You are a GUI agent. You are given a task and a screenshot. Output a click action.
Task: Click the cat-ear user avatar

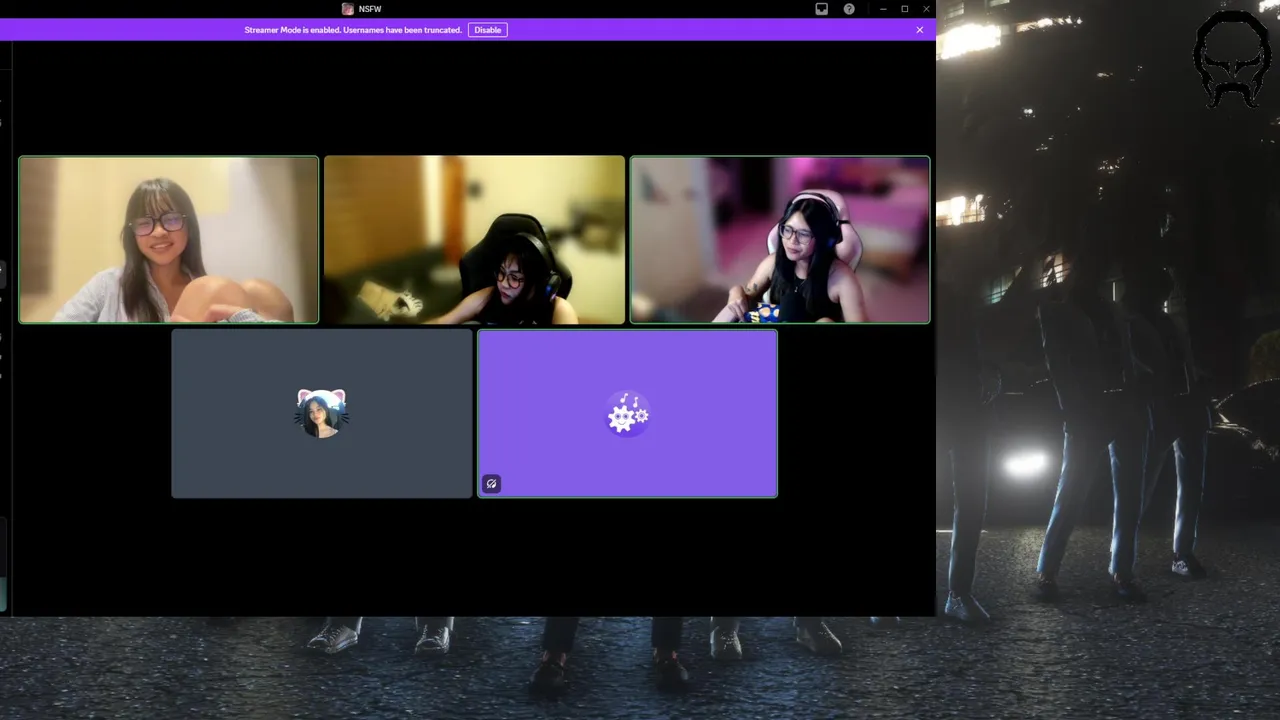321,413
